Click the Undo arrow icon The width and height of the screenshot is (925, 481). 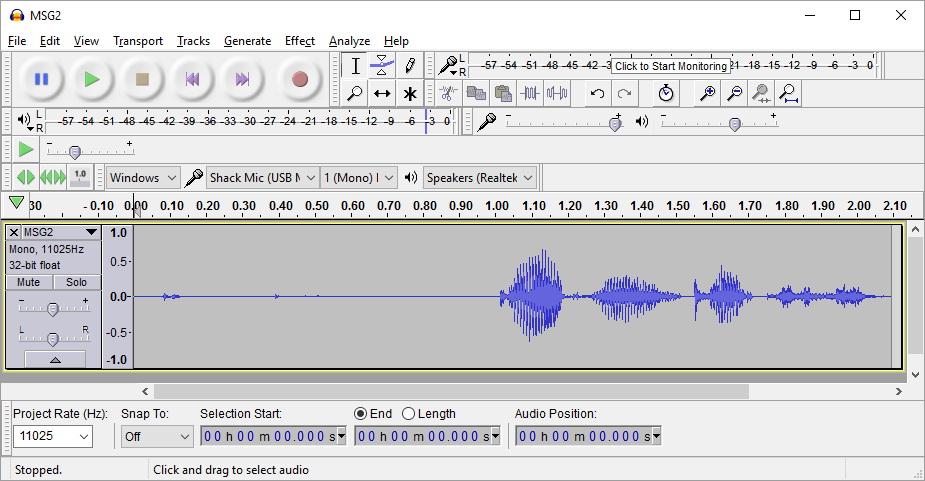pyautogui.click(x=597, y=93)
